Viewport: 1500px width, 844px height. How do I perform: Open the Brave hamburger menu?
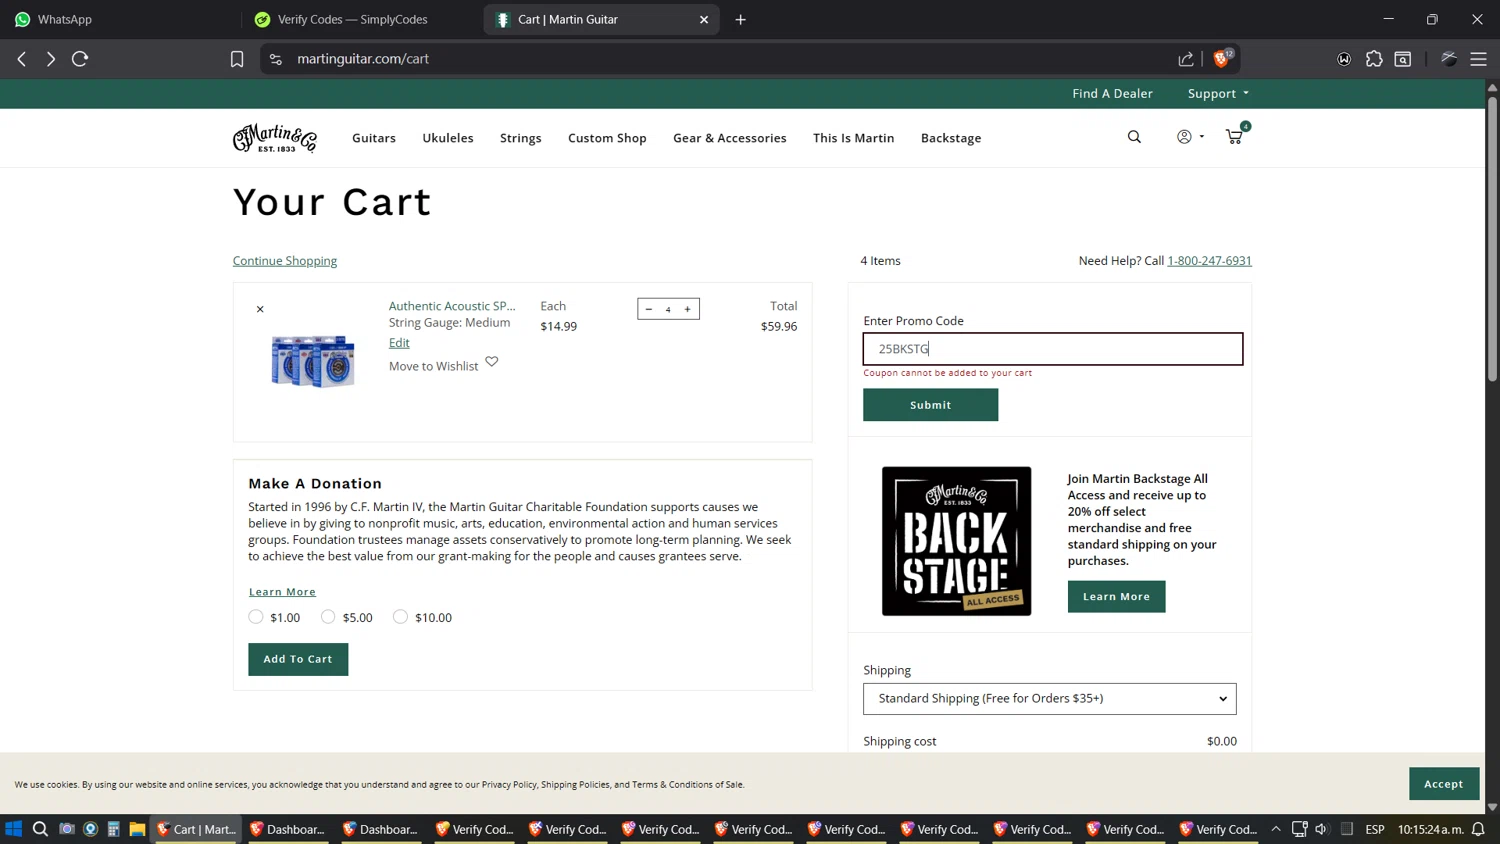tap(1478, 59)
